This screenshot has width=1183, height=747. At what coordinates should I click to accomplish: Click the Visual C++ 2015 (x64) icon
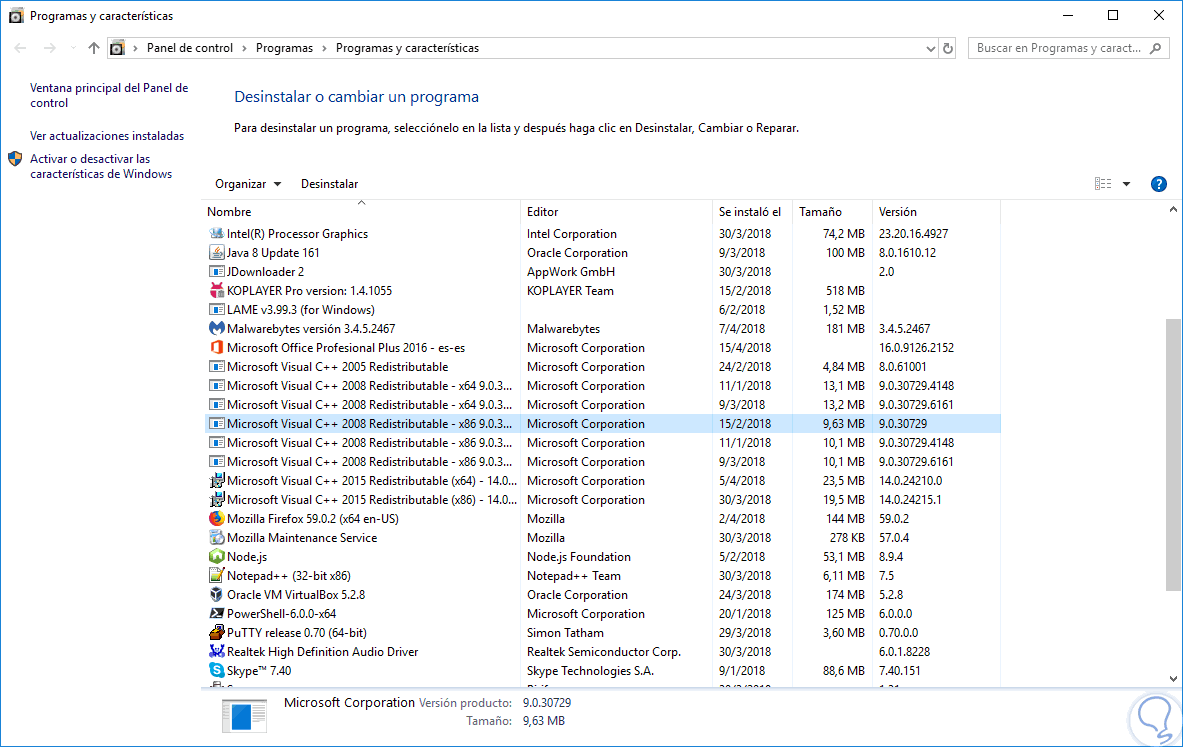point(217,481)
